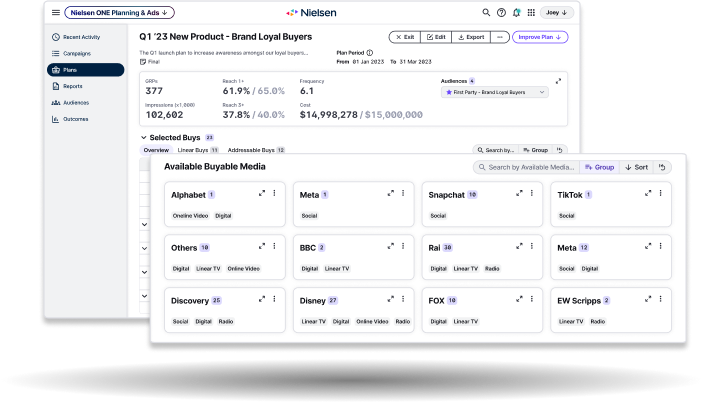Collapse the Selected Buys section

(143, 137)
